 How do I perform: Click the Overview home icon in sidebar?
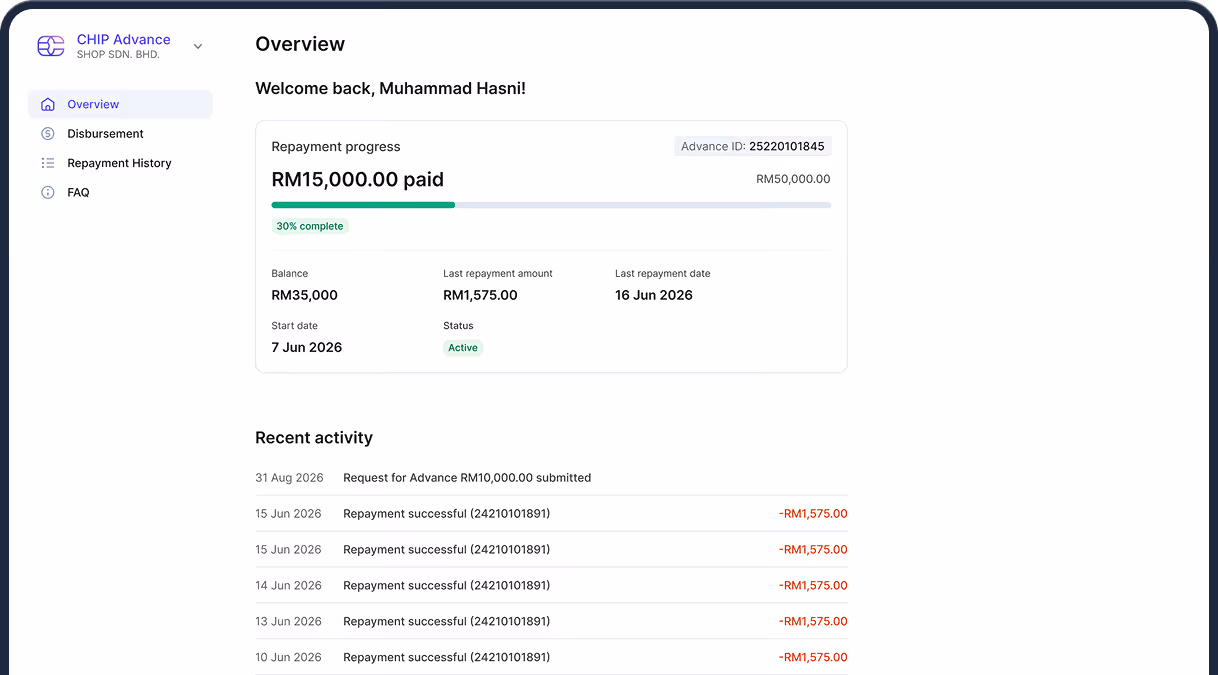click(x=48, y=104)
